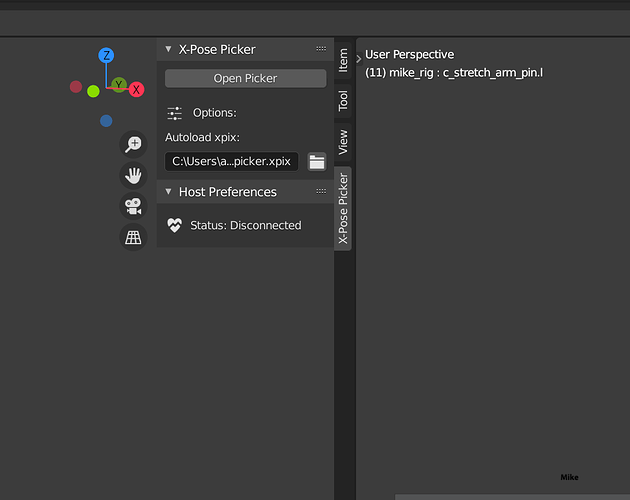Click the mike_rig : c_stretch_arm_pin.l text

(466, 73)
